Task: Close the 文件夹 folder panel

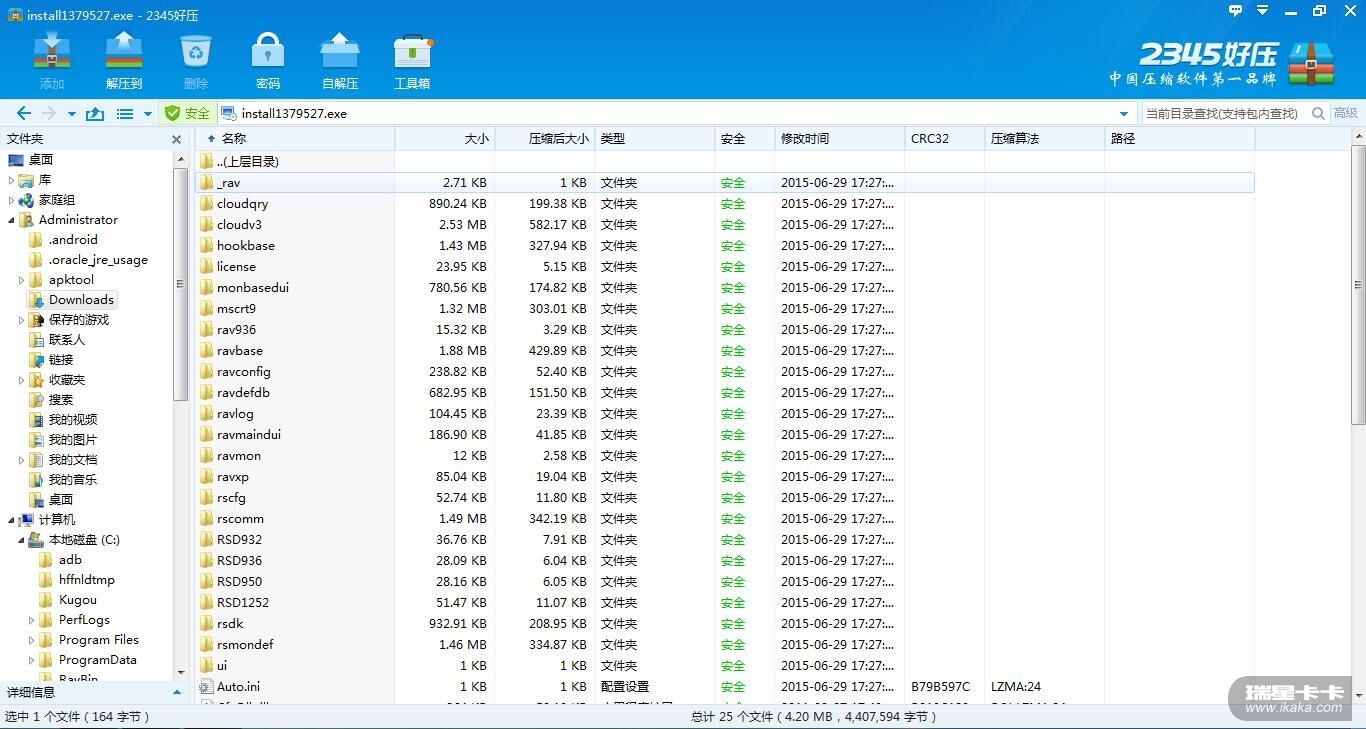Action: pyautogui.click(x=177, y=140)
